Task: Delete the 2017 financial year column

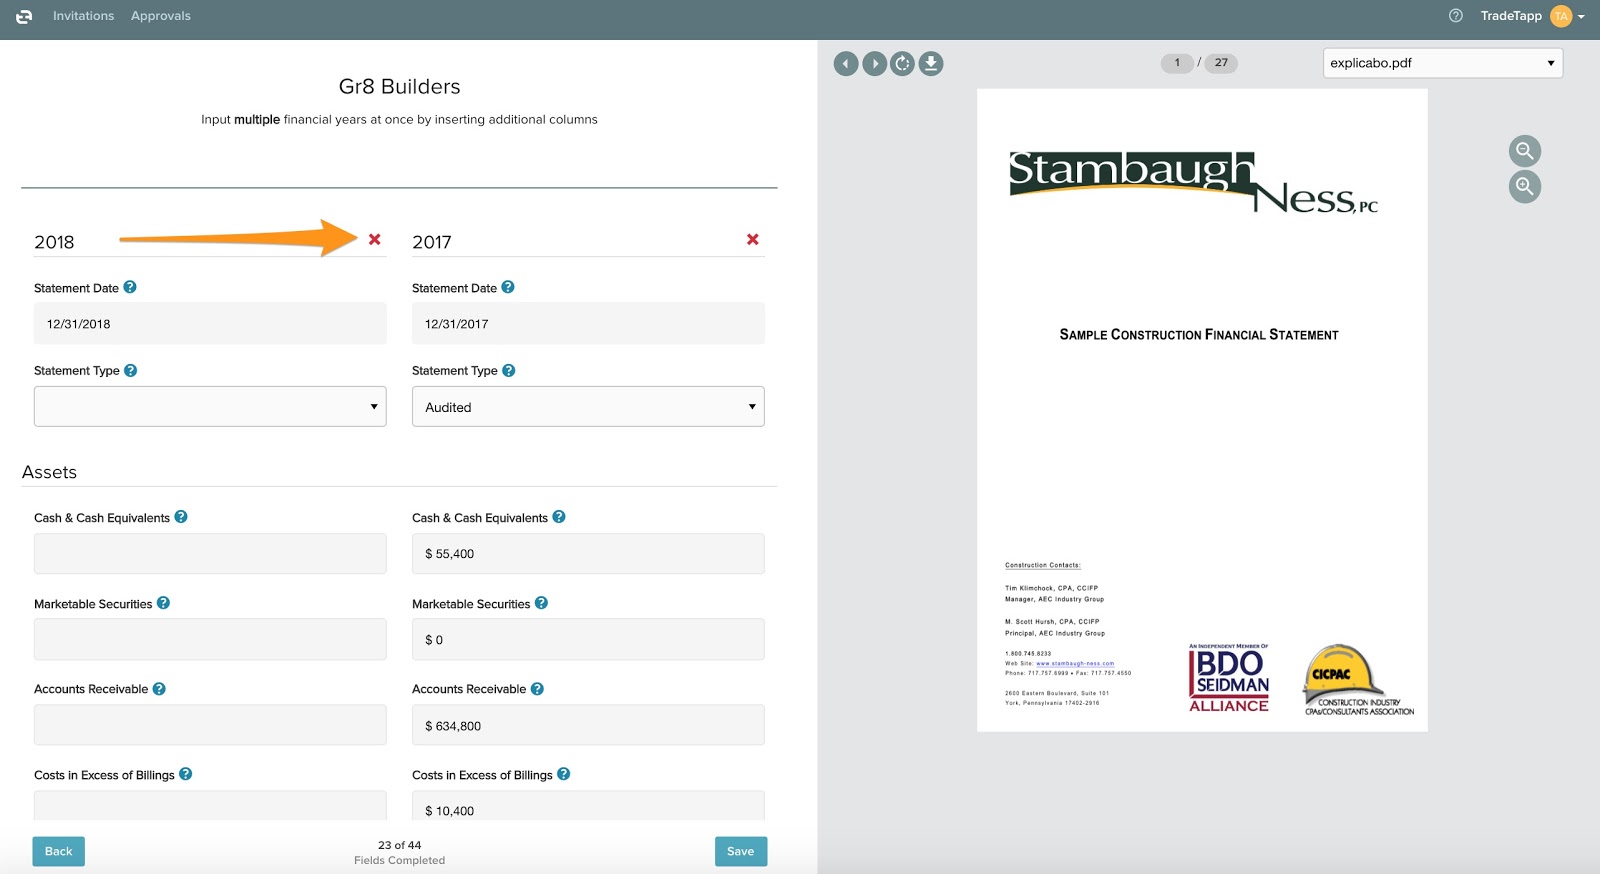Action: 752,240
